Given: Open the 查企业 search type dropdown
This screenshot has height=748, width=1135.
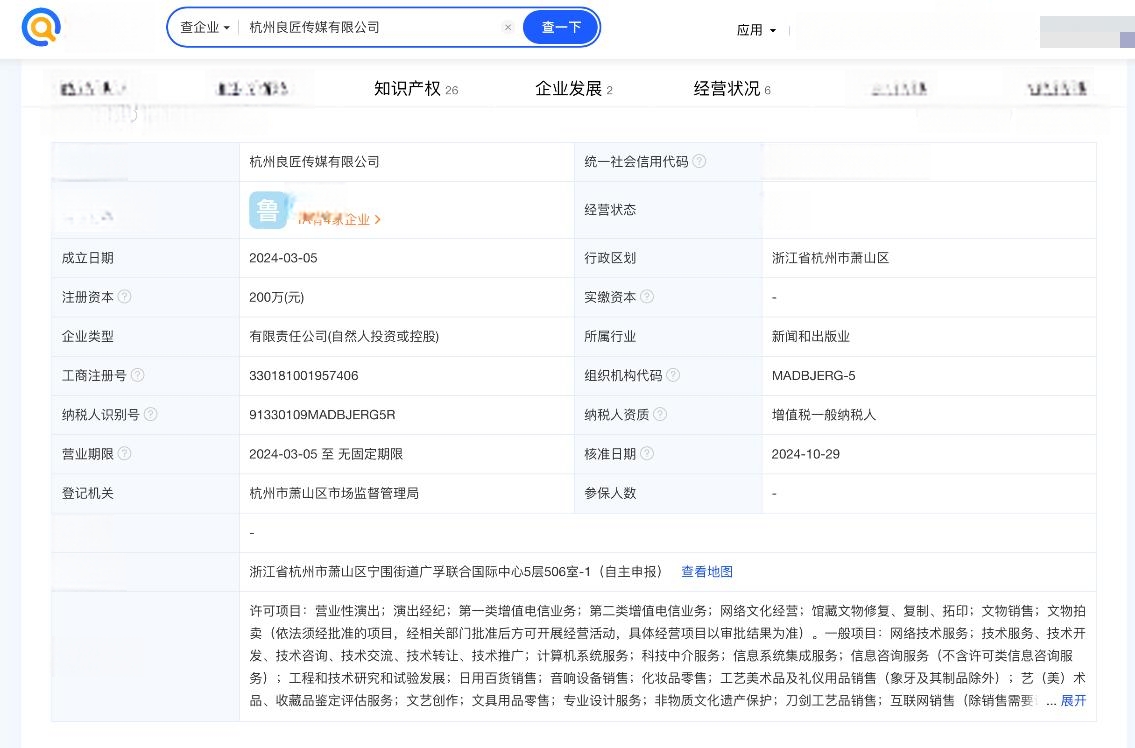Looking at the screenshot, I should [205, 28].
